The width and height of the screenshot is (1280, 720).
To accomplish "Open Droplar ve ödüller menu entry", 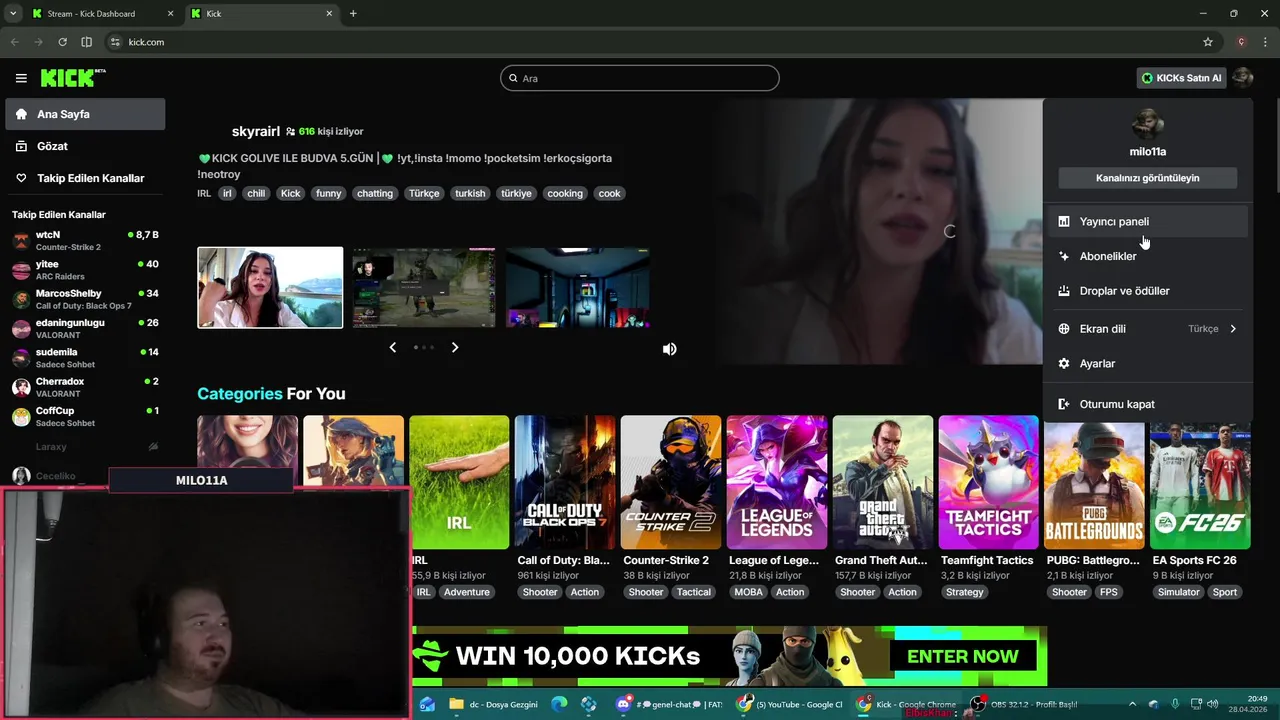I will pos(1148,291).
